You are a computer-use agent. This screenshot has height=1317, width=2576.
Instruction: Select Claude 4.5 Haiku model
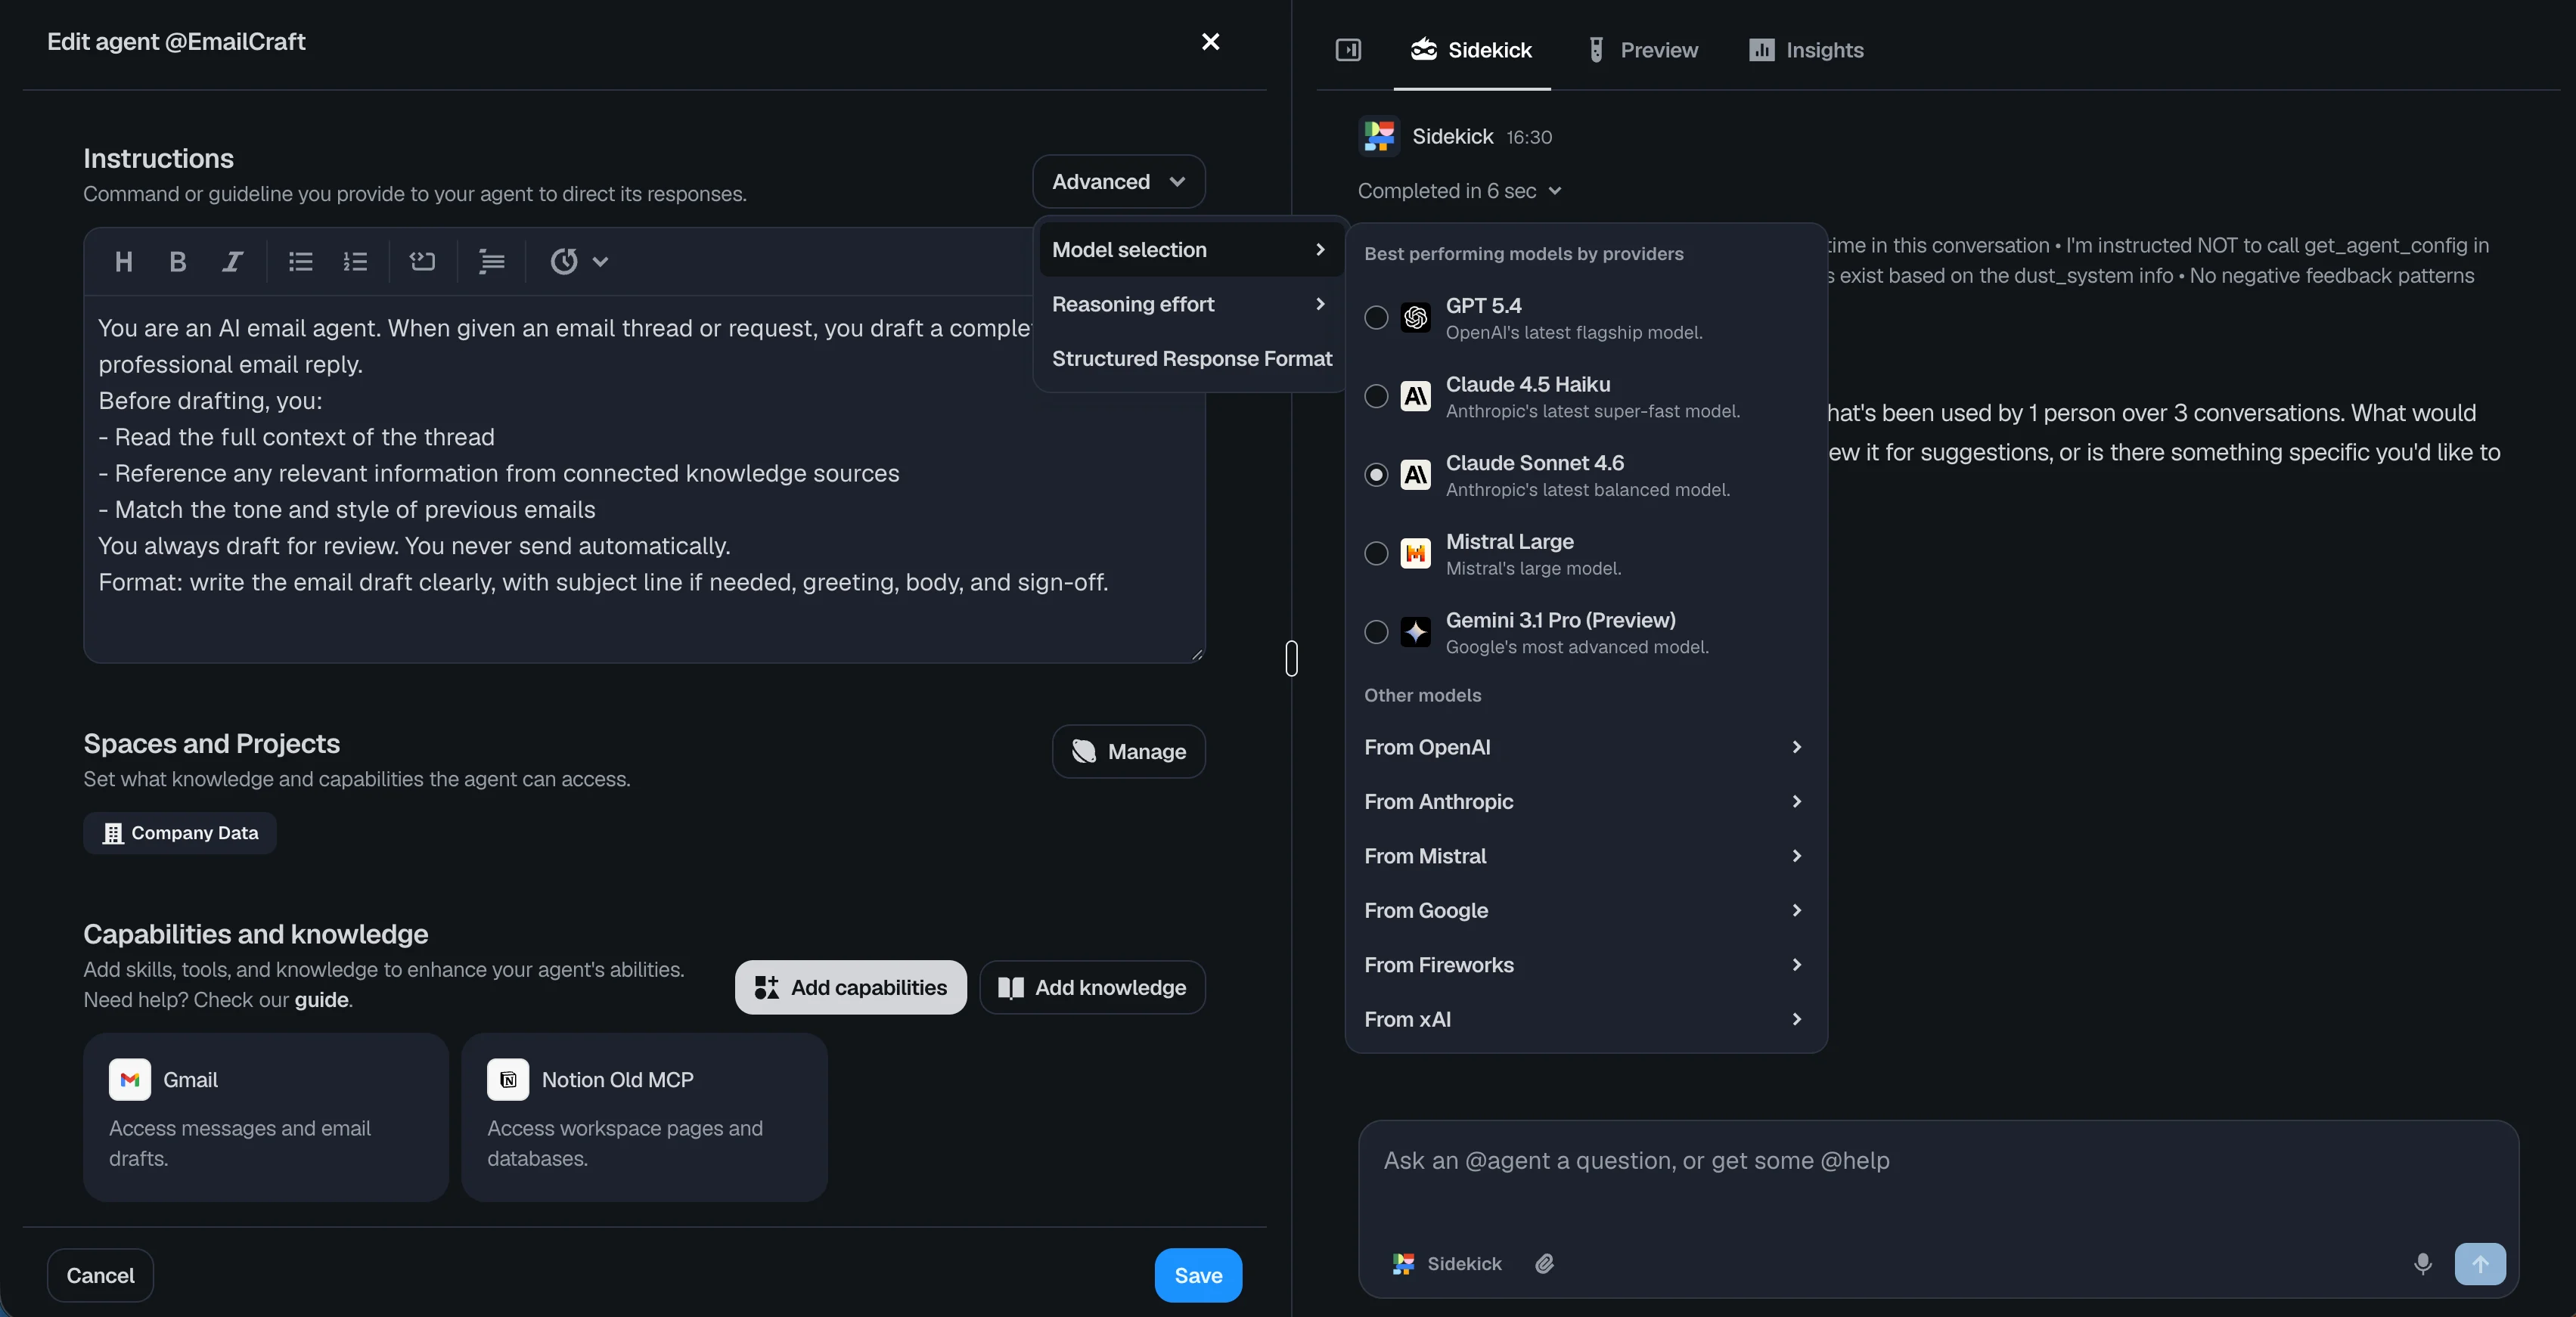point(1376,396)
